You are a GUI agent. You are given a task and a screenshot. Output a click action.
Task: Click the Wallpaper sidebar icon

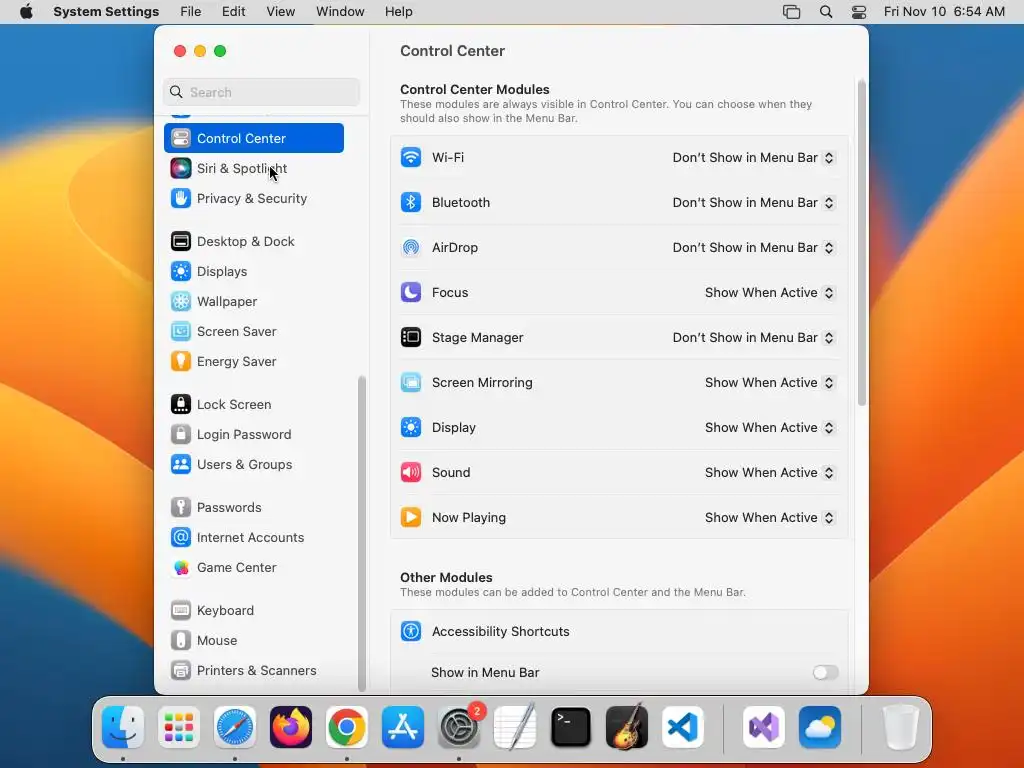pyautogui.click(x=181, y=302)
